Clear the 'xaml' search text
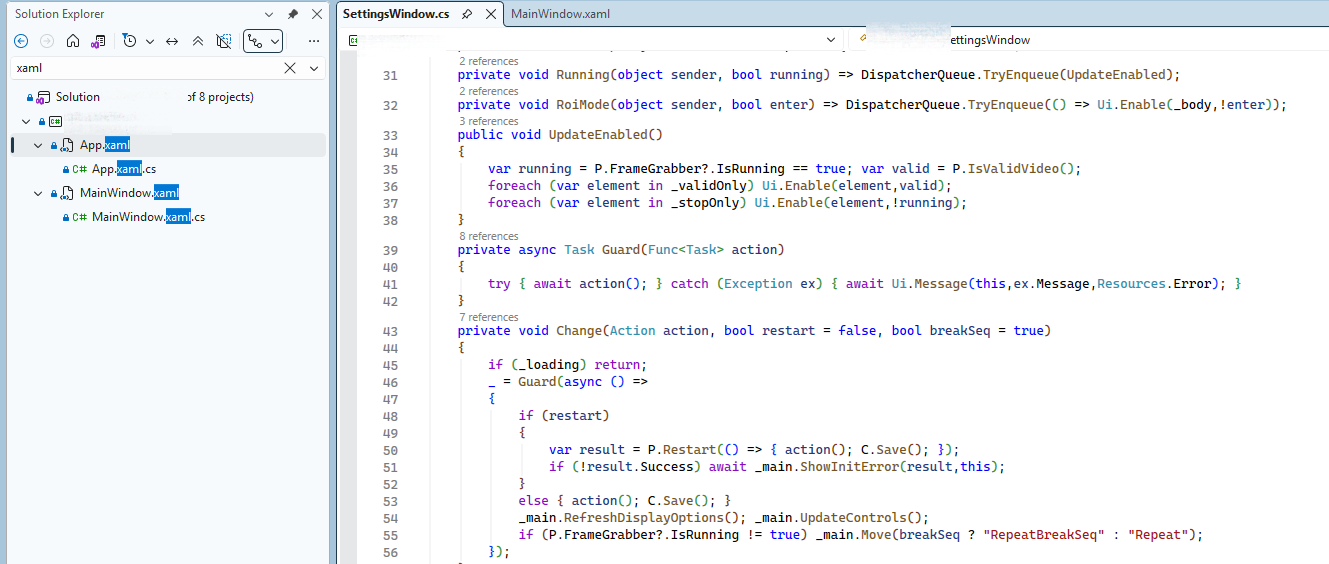 point(290,68)
